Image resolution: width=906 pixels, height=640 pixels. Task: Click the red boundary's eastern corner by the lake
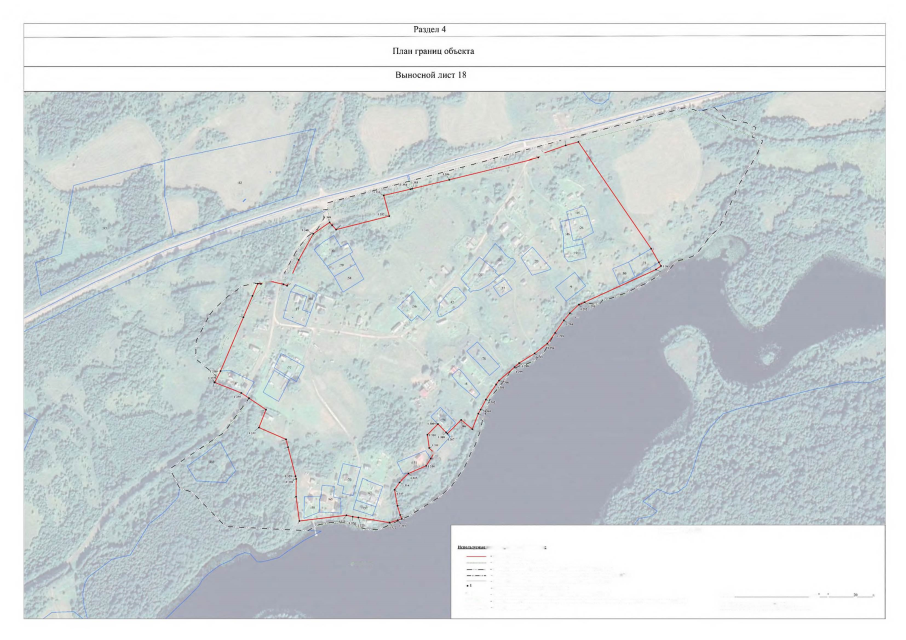(661, 264)
